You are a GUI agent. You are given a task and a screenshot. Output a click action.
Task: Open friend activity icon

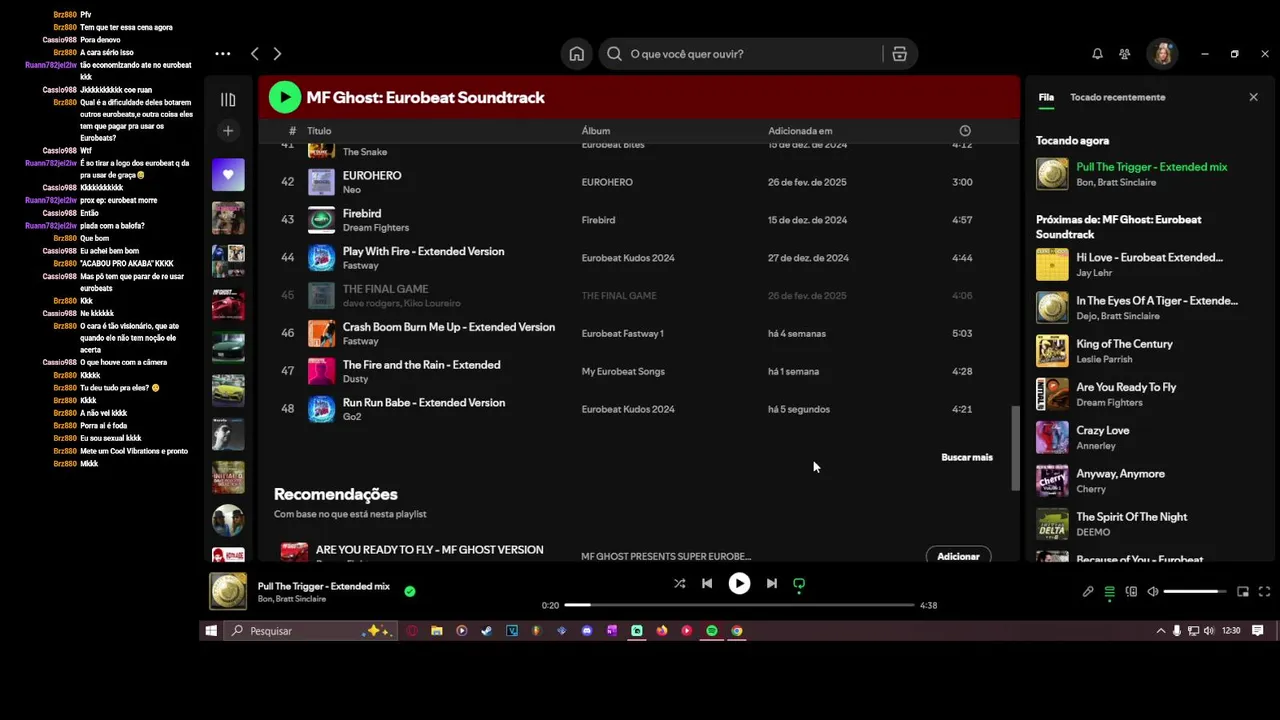coord(1125,54)
